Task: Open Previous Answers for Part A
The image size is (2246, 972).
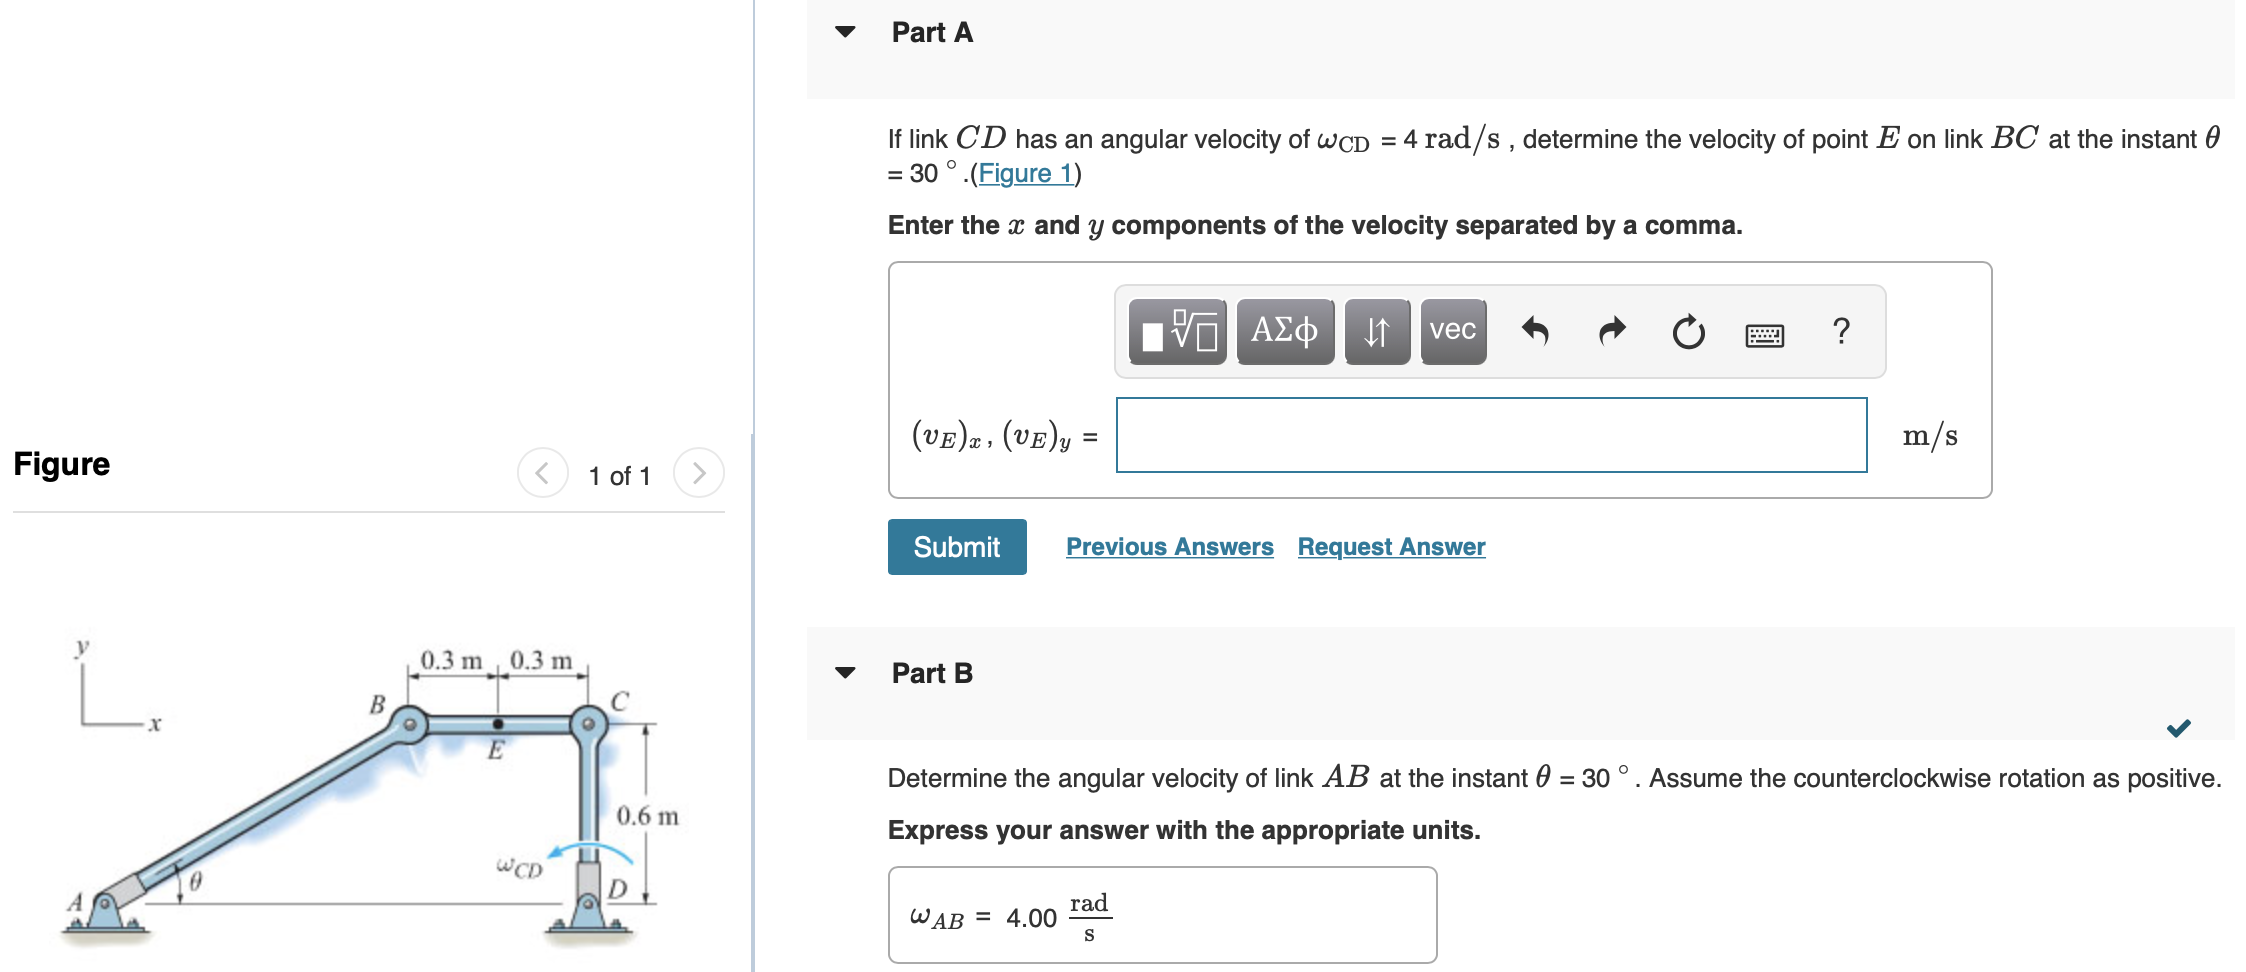Action: tap(1169, 546)
